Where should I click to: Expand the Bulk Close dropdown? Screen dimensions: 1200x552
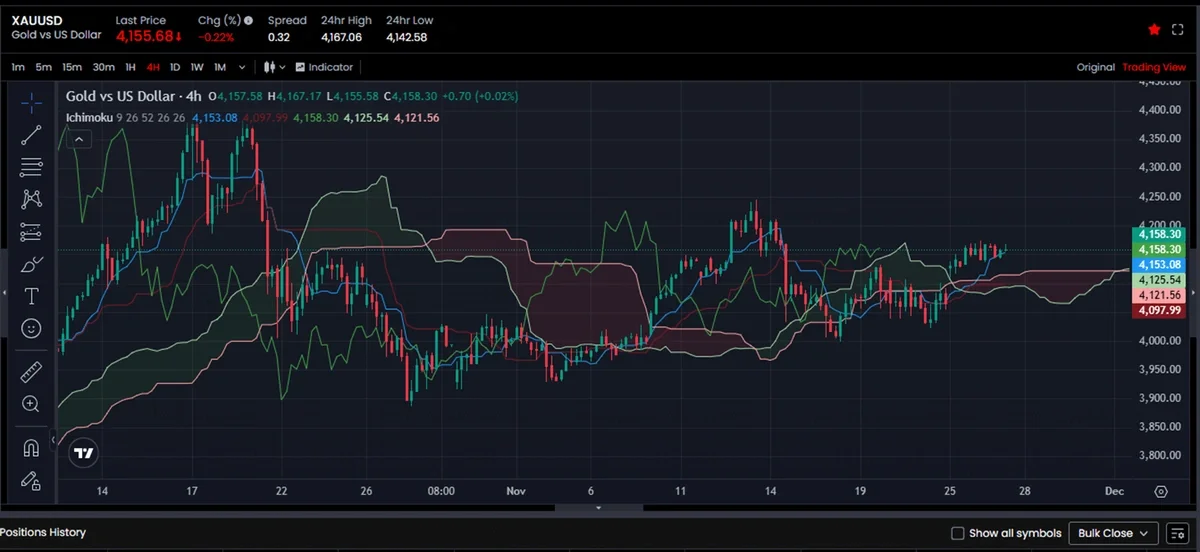1113,533
